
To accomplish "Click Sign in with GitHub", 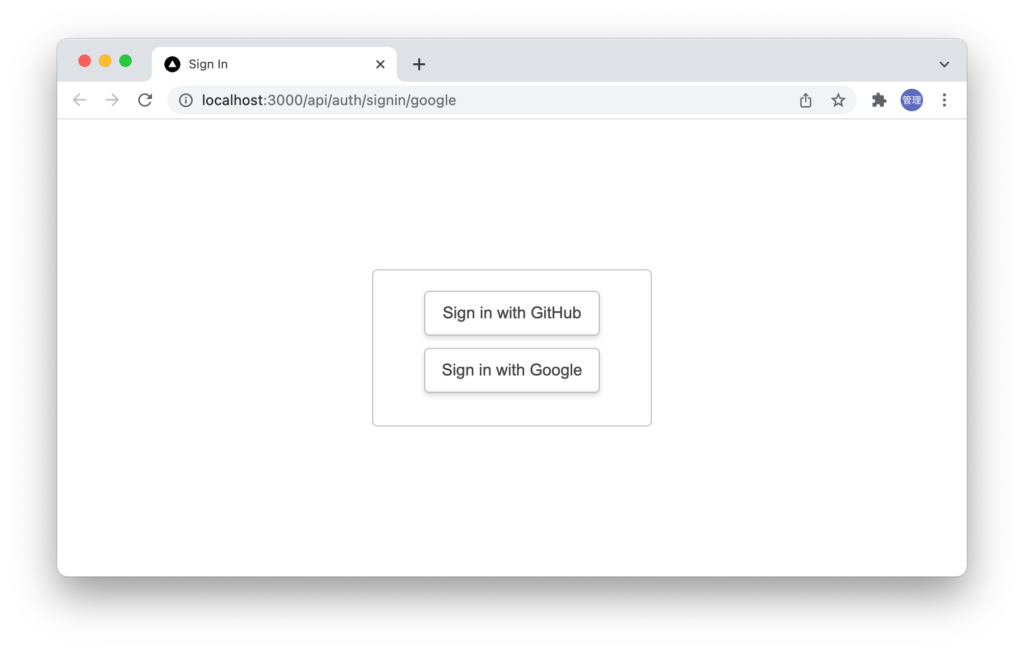I will pos(511,313).
